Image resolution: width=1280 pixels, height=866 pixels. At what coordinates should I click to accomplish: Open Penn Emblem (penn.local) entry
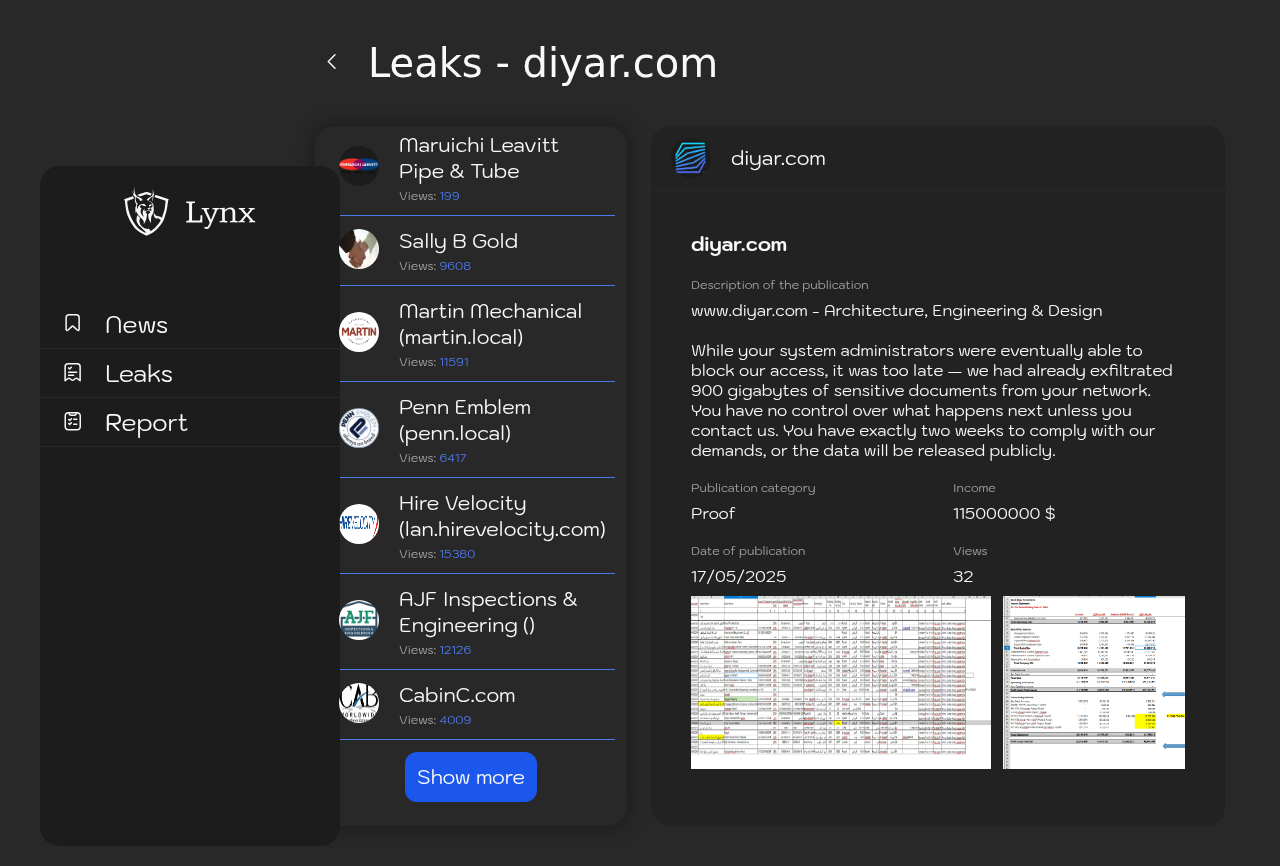477,430
